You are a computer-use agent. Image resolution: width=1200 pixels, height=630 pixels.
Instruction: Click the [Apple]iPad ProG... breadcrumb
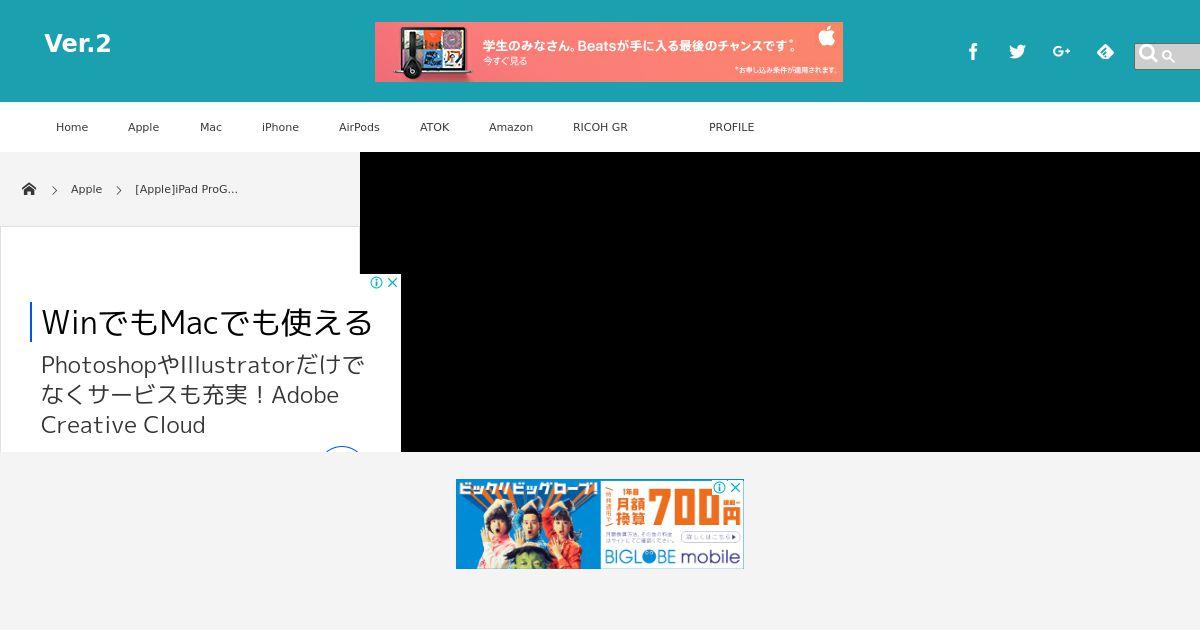click(x=186, y=189)
